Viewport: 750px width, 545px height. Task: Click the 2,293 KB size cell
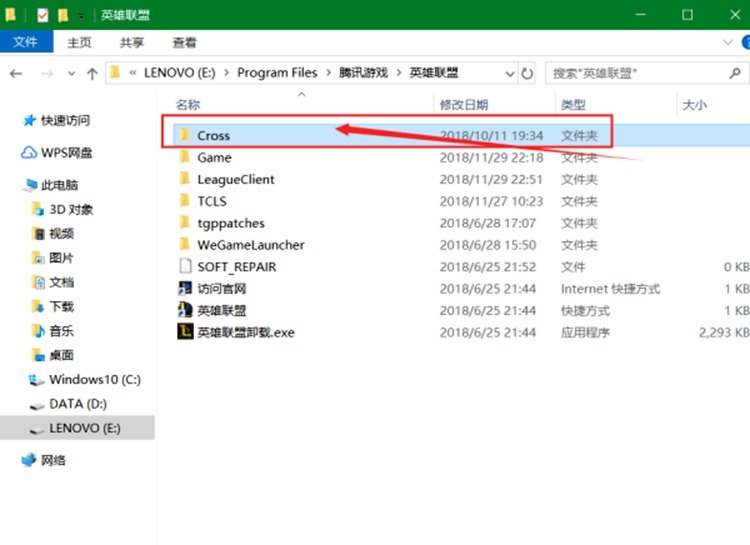pos(724,332)
